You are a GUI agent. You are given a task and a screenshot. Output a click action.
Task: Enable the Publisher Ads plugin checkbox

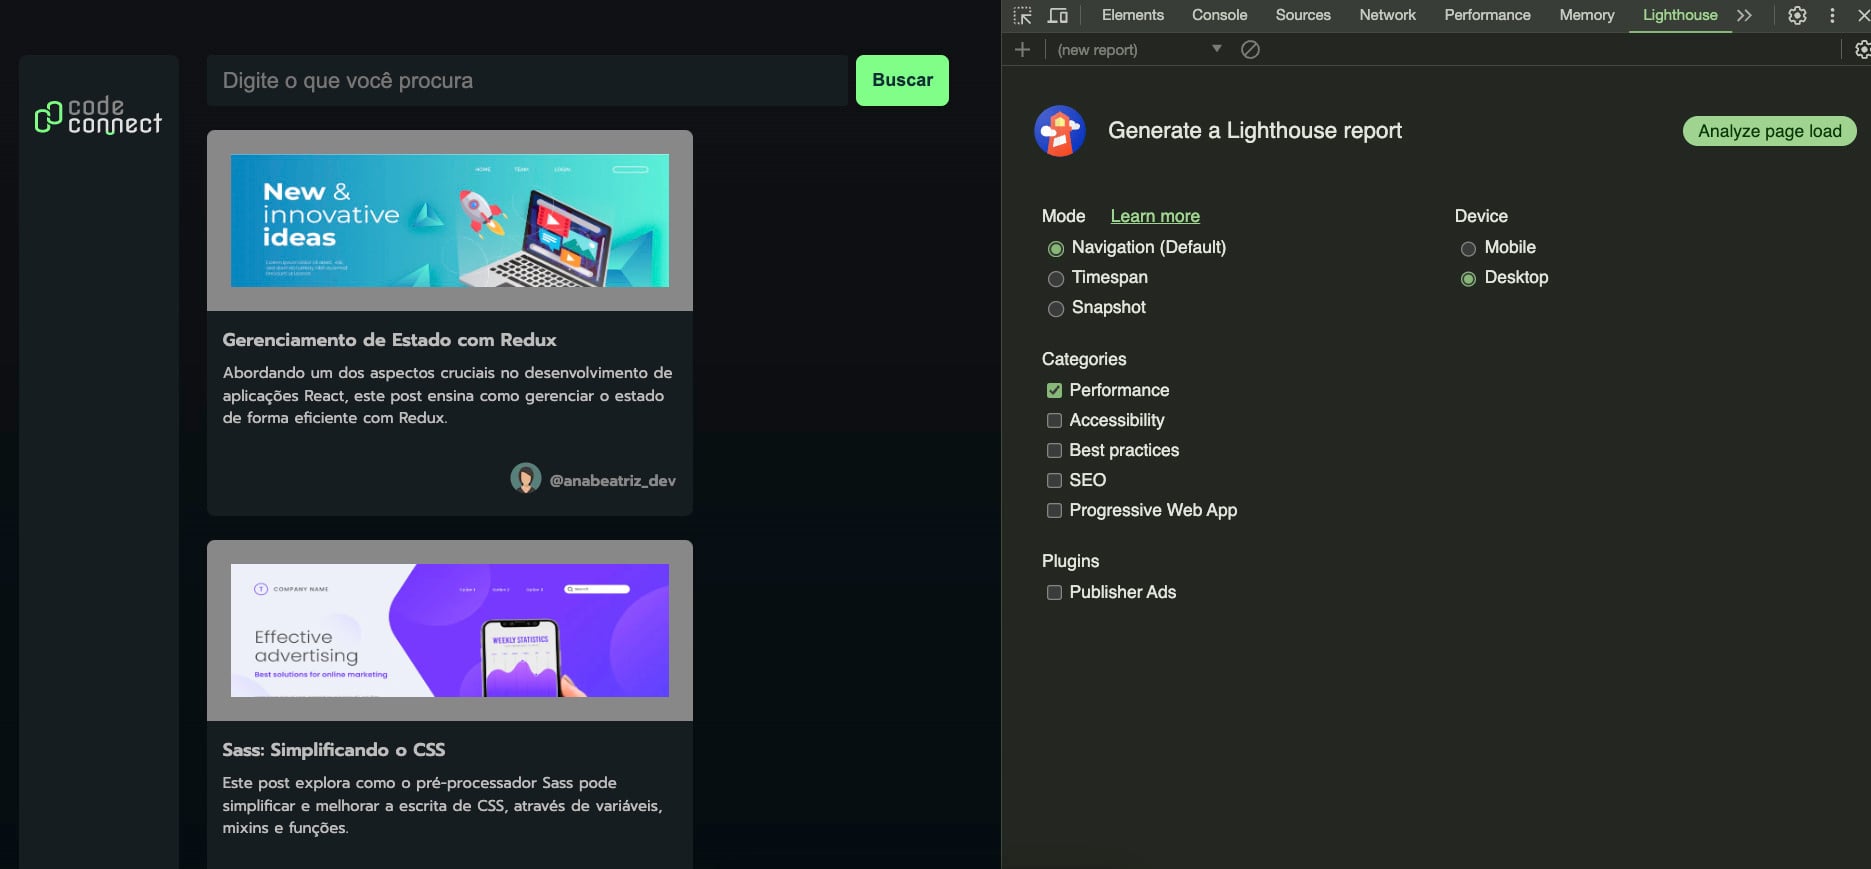(x=1054, y=593)
